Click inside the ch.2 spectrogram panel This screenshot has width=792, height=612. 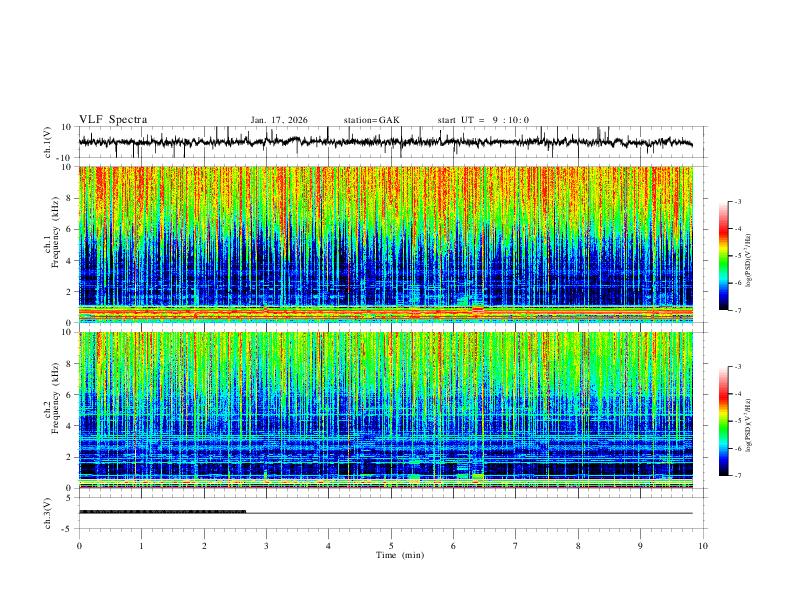coord(386,410)
